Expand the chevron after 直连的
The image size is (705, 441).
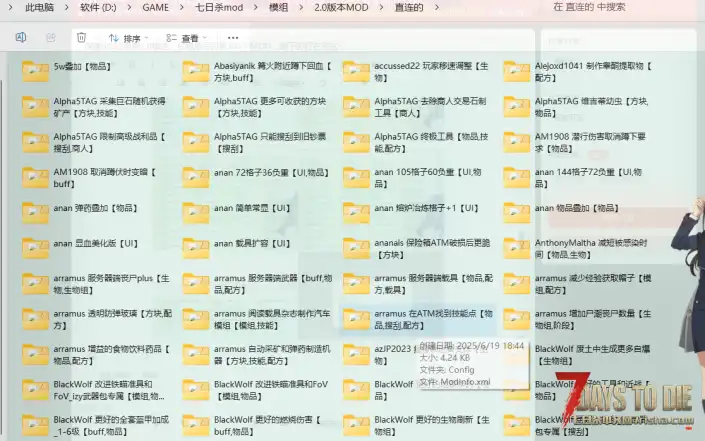(436, 8)
